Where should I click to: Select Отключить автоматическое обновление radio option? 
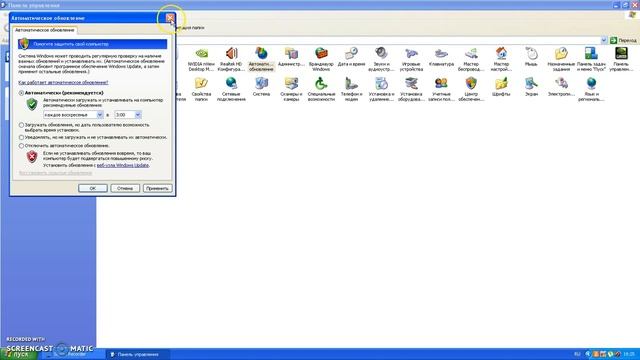click(x=21, y=146)
